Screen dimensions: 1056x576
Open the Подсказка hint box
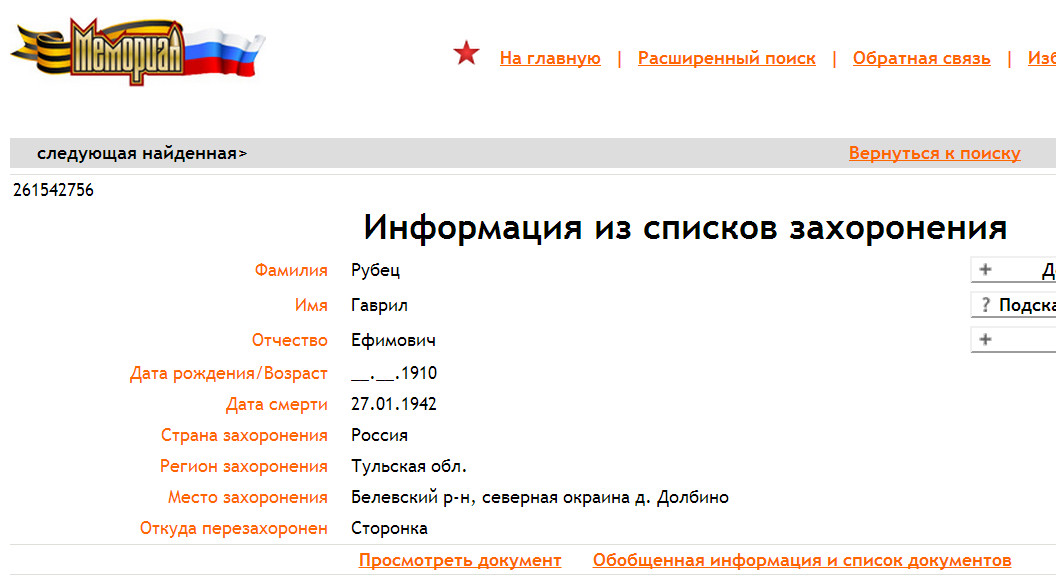click(1026, 305)
